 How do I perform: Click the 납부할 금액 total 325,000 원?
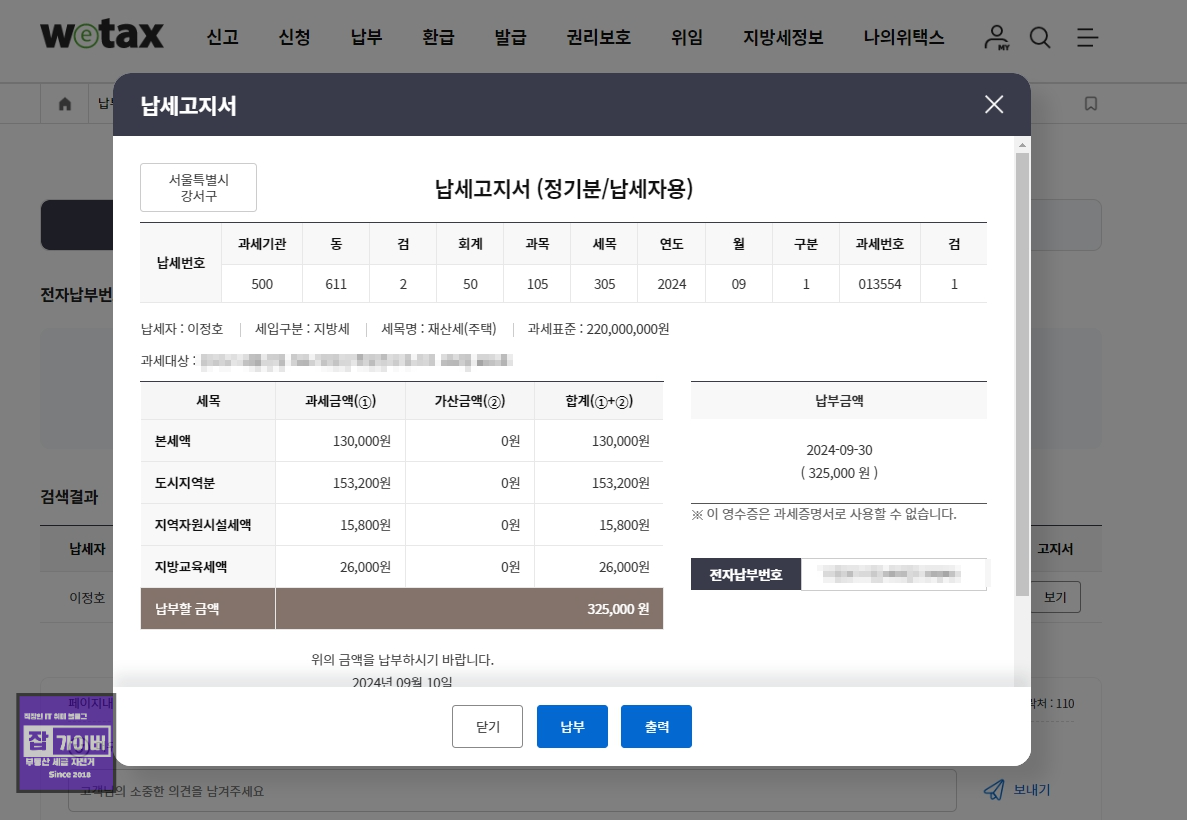618,609
